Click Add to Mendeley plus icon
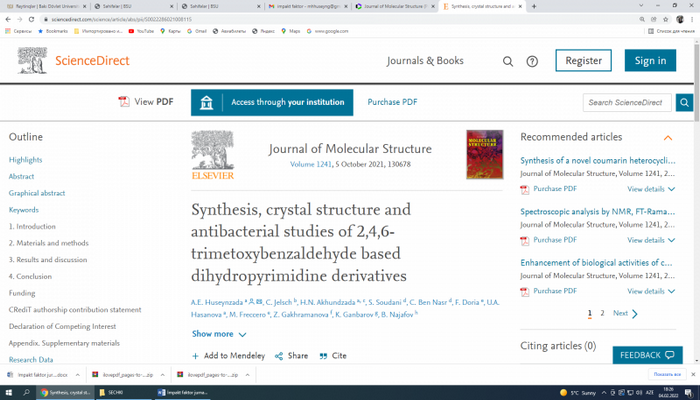The height and width of the screenshot is (400, 700). click(196, 356)
